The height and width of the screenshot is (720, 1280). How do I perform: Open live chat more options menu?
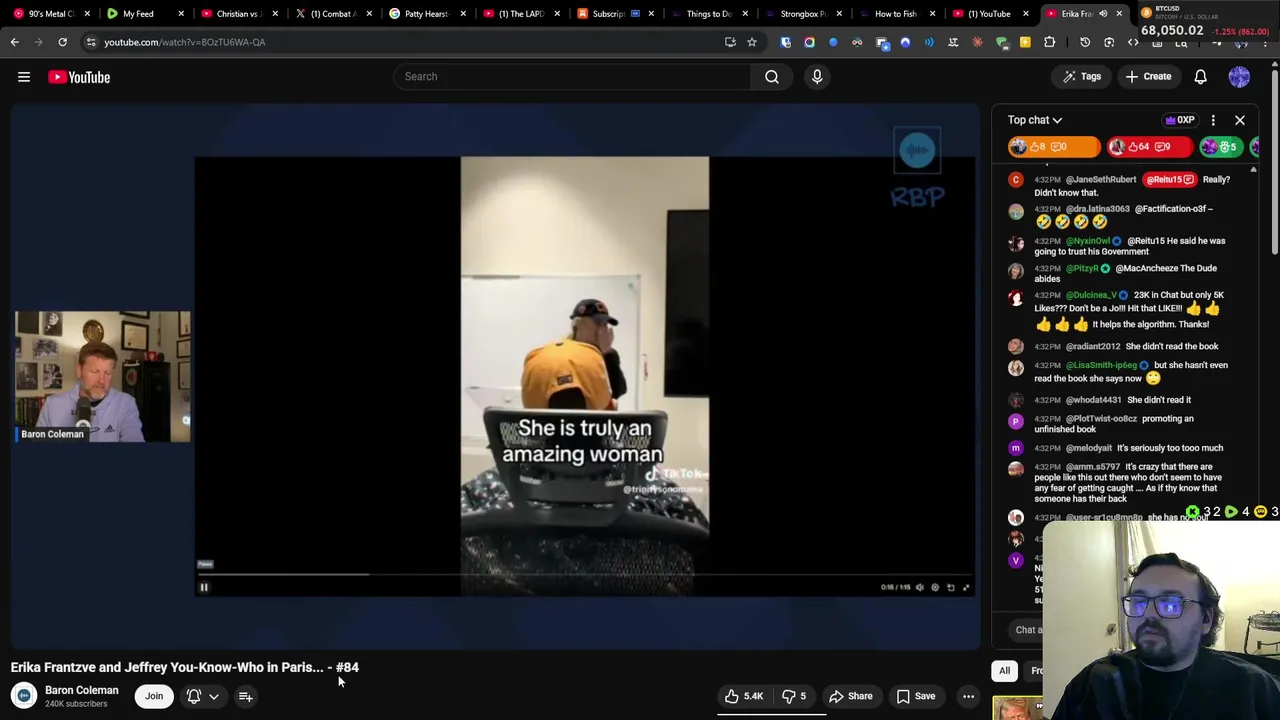tap(1213, 120)
